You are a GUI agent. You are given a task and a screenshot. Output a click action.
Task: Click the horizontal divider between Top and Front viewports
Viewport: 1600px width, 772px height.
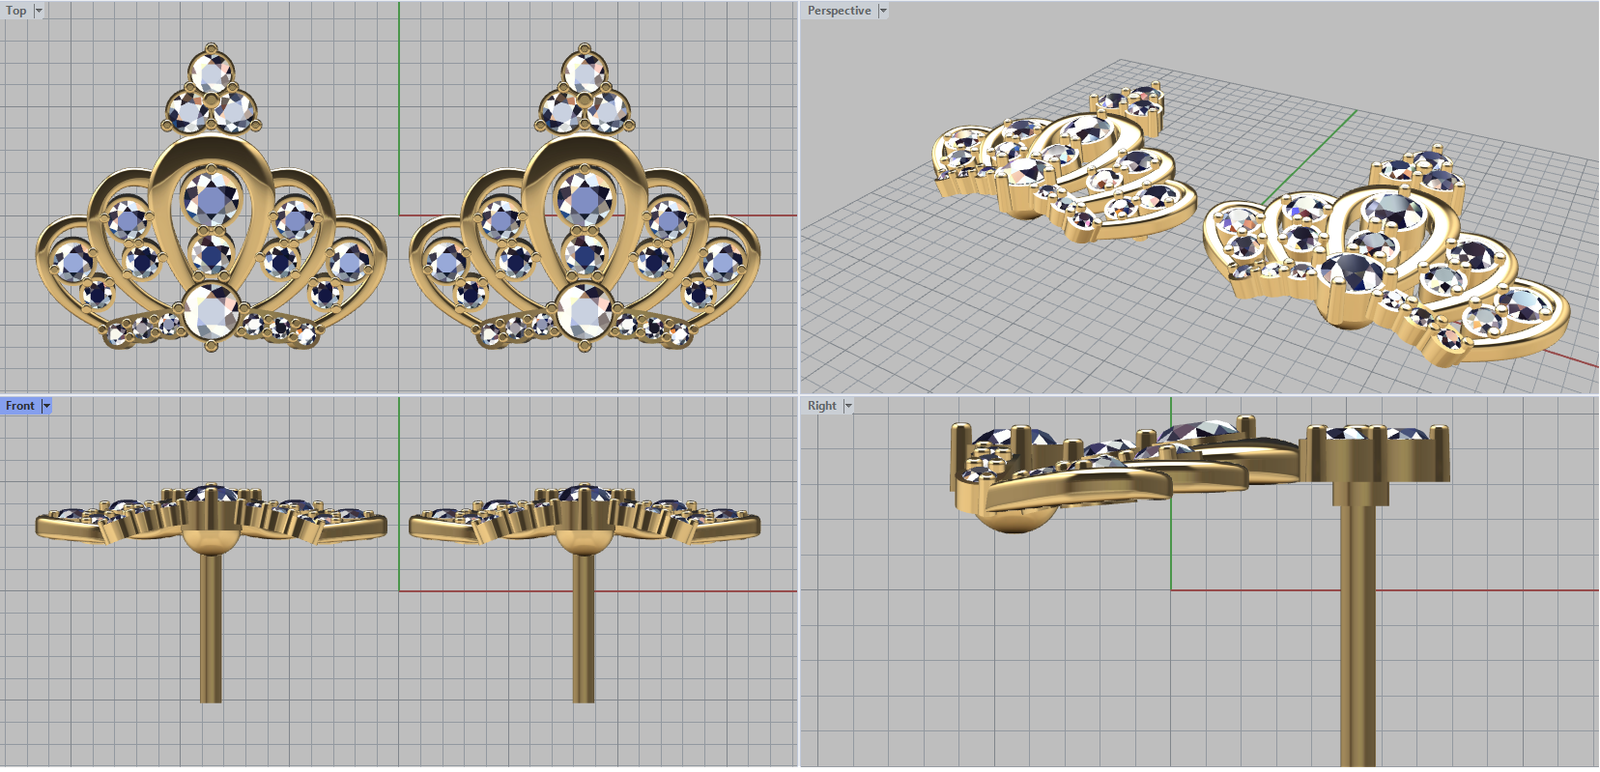pyautogui.click(x=200, y=395)
